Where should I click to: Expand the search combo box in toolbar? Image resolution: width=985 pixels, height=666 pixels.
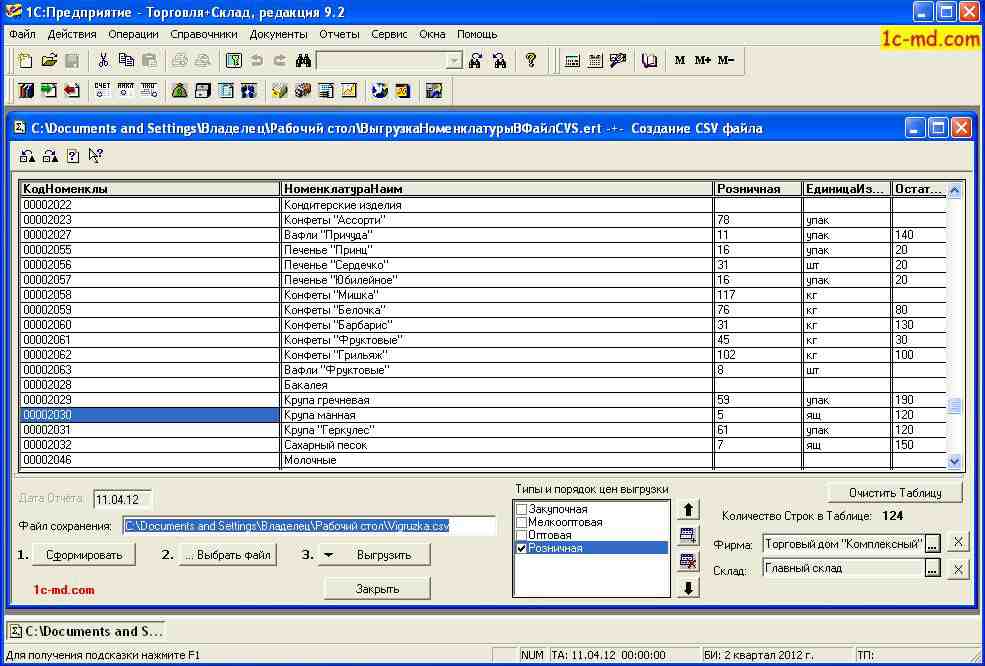(x=454, y=61)
